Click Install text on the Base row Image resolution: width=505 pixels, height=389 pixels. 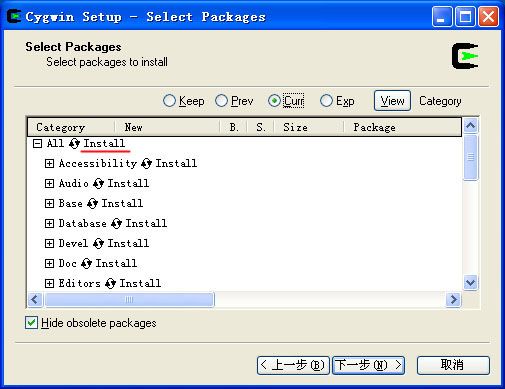tap(122, 203)
